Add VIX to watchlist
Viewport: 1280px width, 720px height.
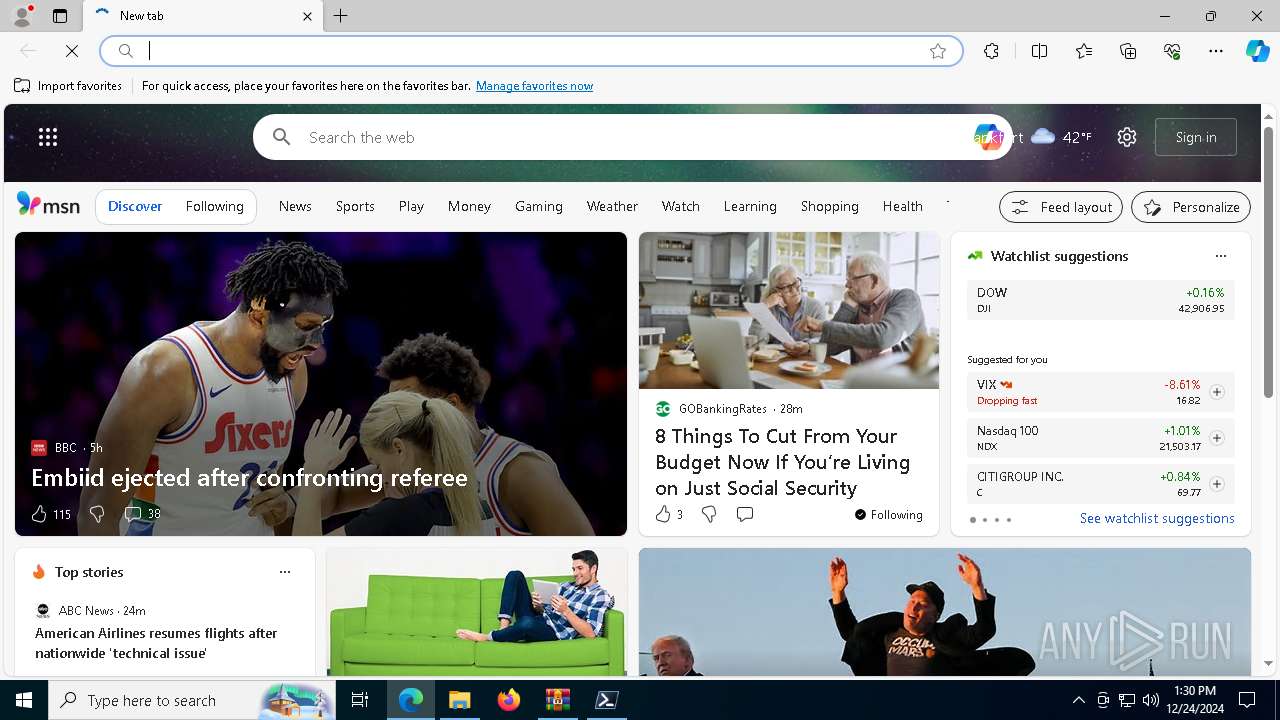[x=1217, y=392]
